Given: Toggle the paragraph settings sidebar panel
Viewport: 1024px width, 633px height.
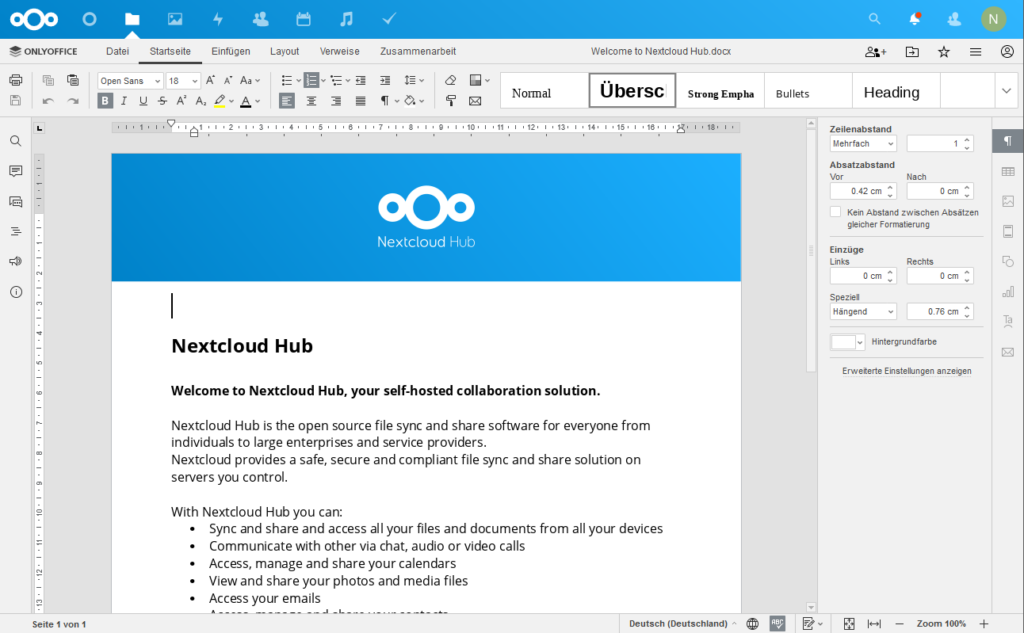Looking at the screenshot, I should 1008,141.
